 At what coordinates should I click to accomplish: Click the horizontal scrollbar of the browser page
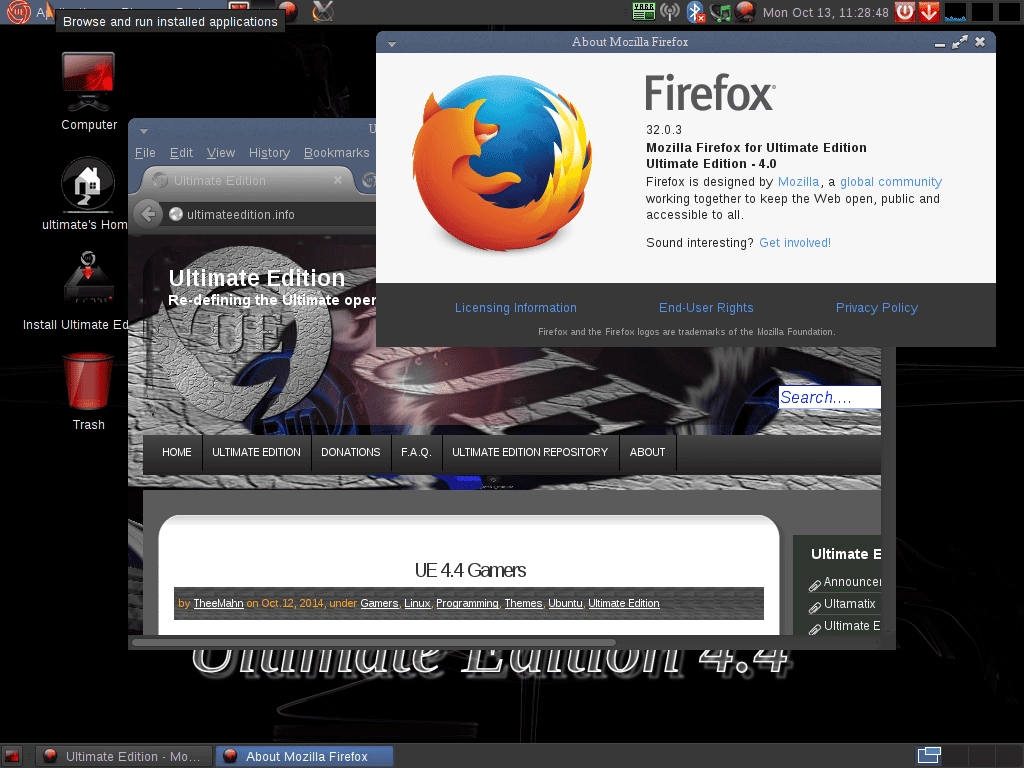point(374,643)
